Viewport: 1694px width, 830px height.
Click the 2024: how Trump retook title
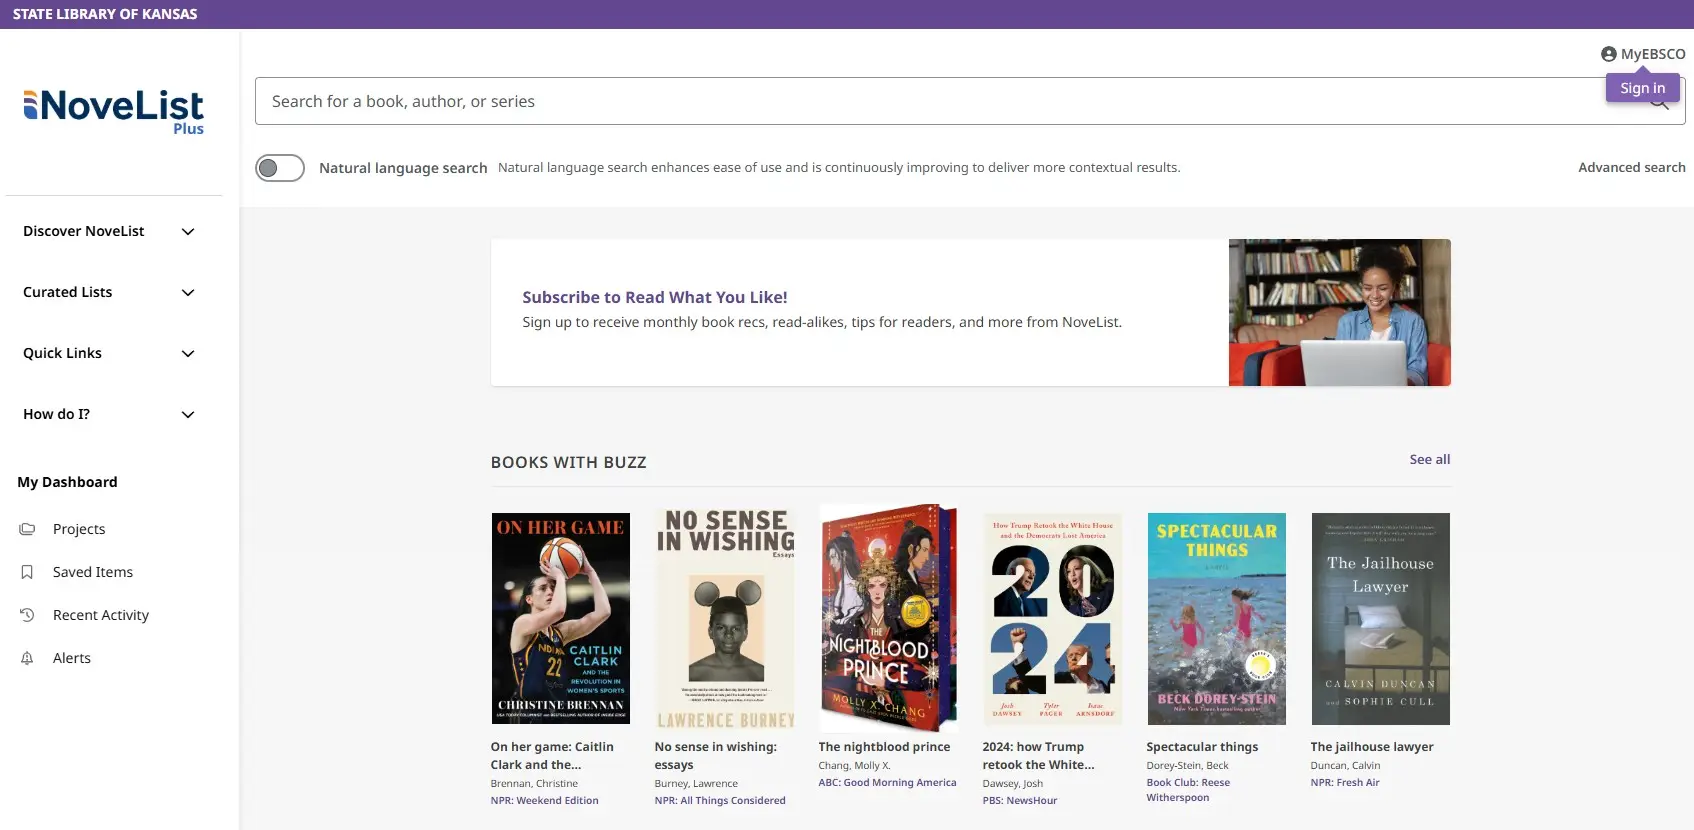point(1038,756)
